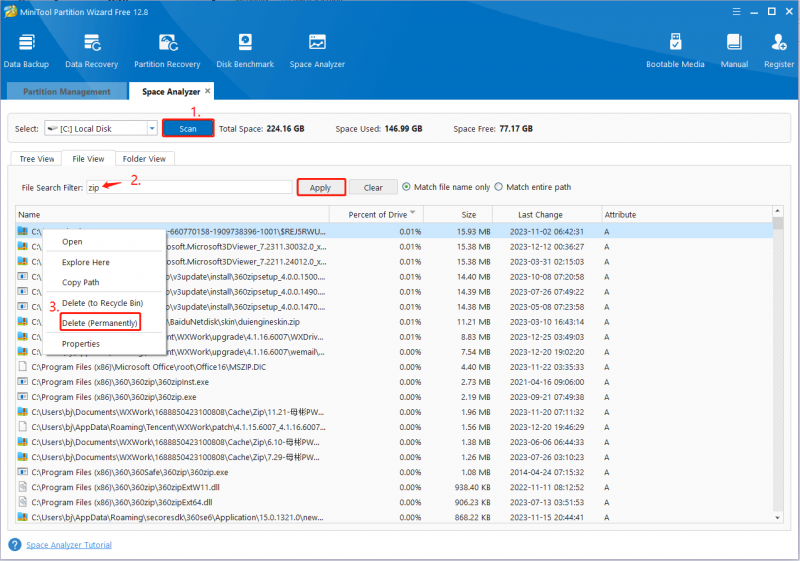Viewport: 800px width, 561px height.
Task: Click the scroll-down arrow of the file list
Action: tap(778, 518)
